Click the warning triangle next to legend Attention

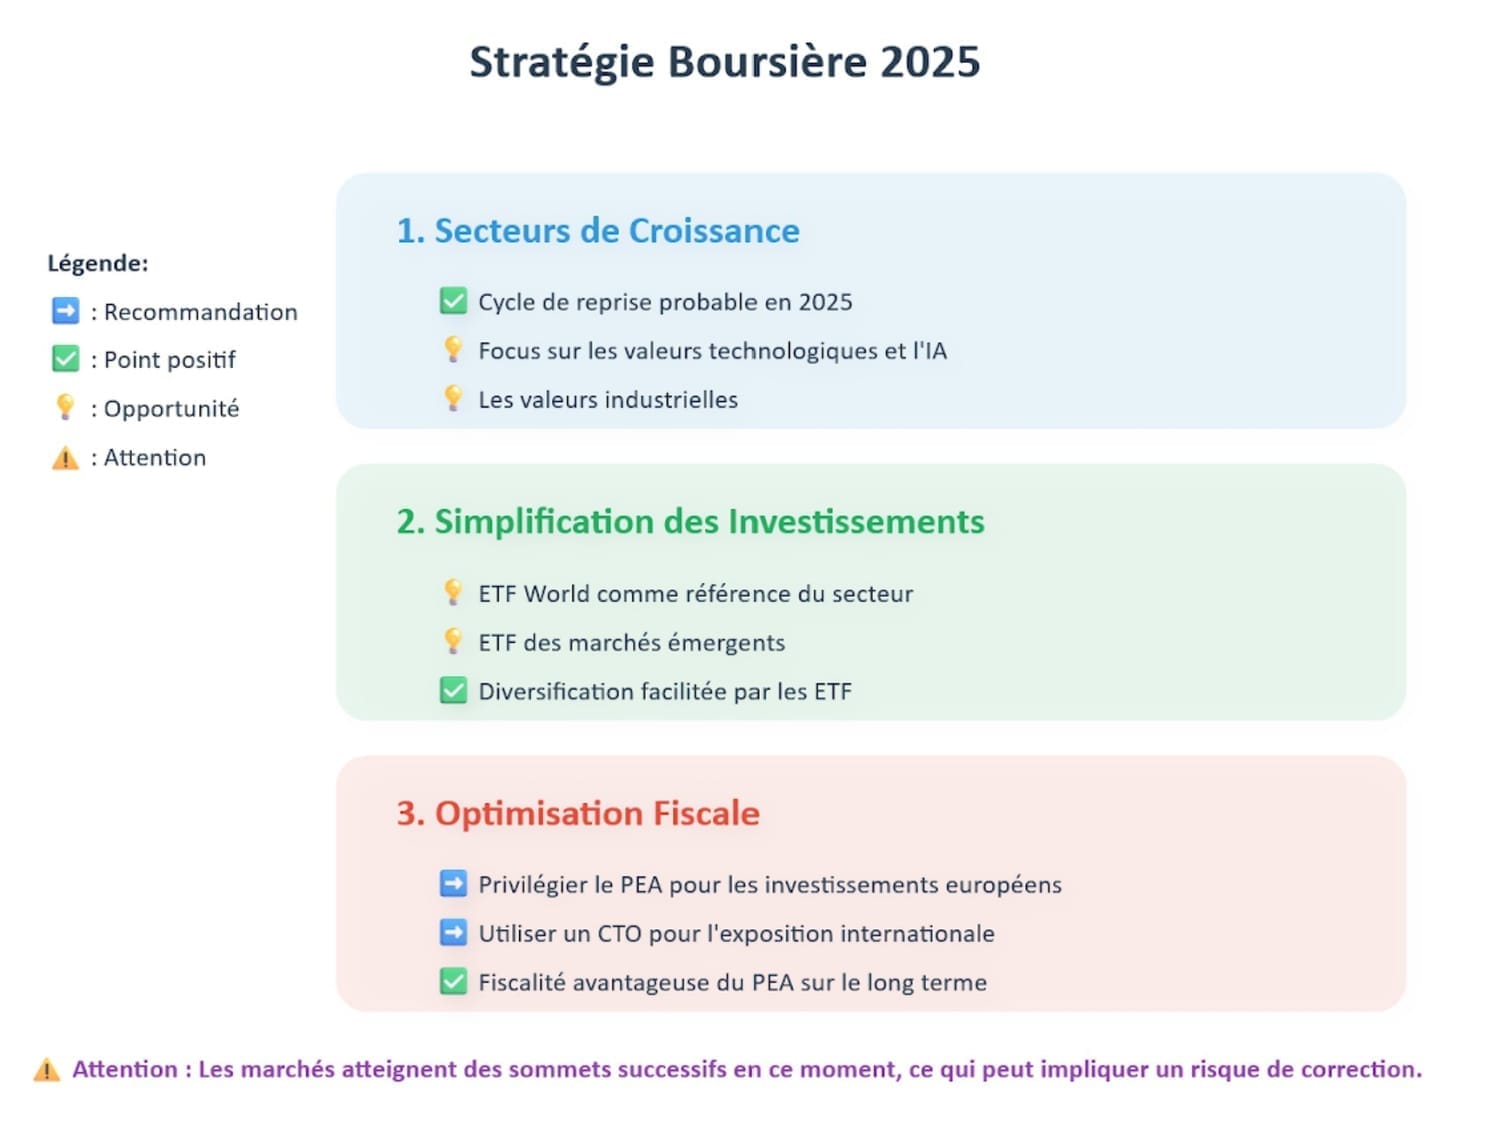pos(65,458)
